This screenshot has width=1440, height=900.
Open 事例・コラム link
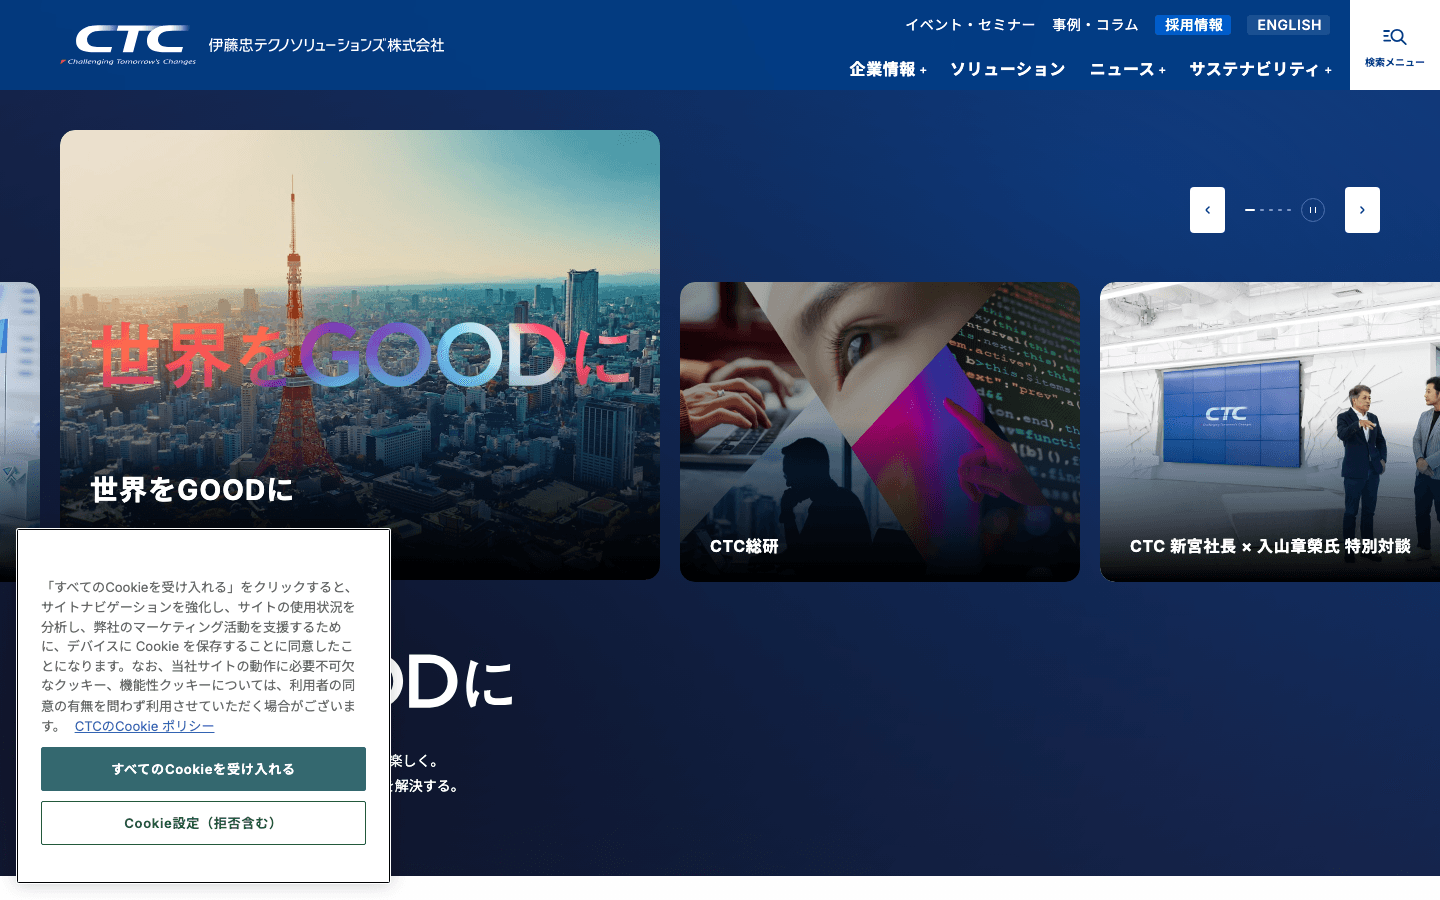[x=1095, y=25]
